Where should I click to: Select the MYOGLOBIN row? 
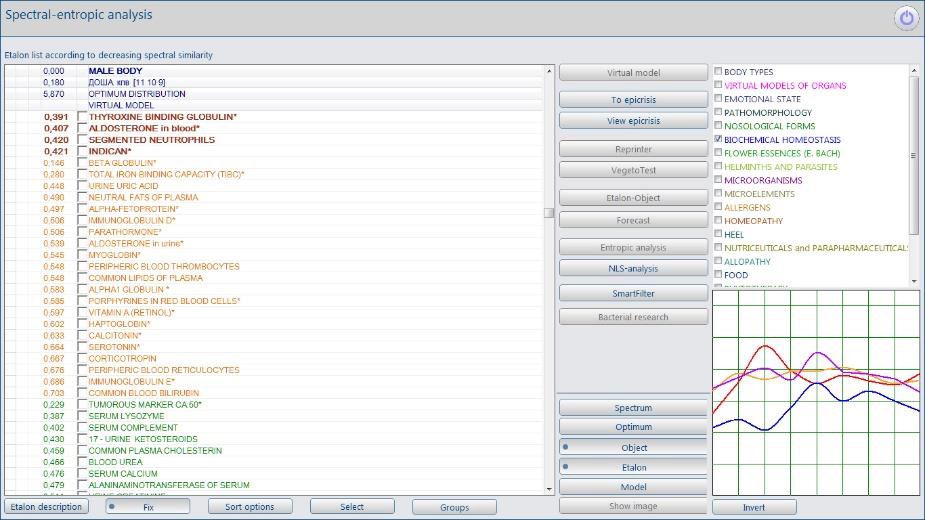click(x=274, y=255)
